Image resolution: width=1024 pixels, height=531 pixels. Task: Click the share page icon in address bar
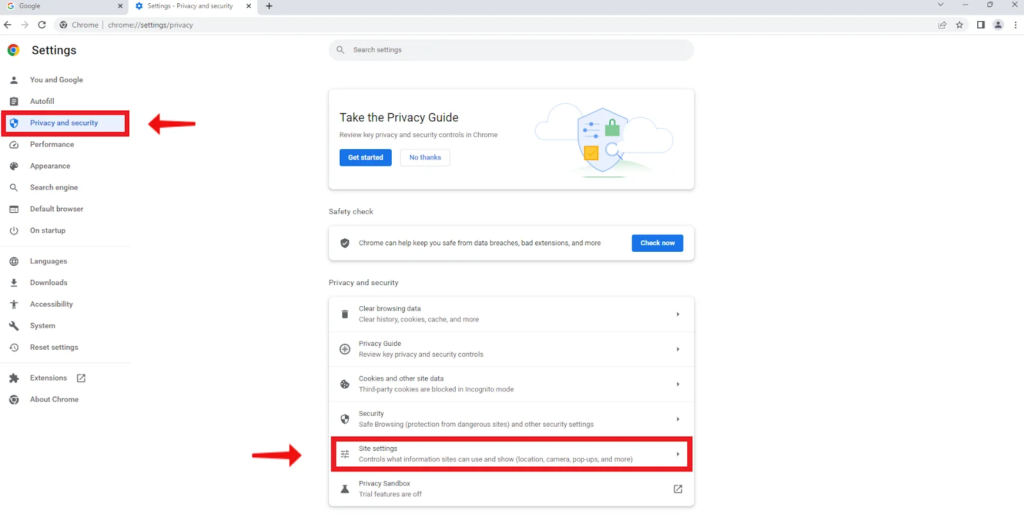(942, 25)
